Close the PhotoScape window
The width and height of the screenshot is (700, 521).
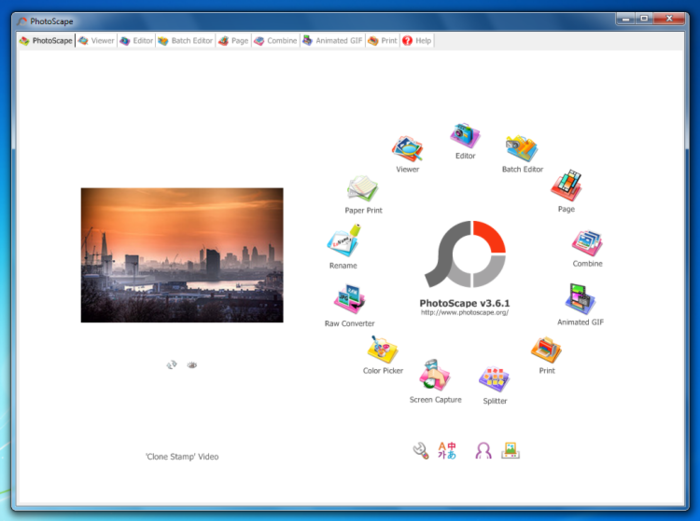tap(669, 19)
